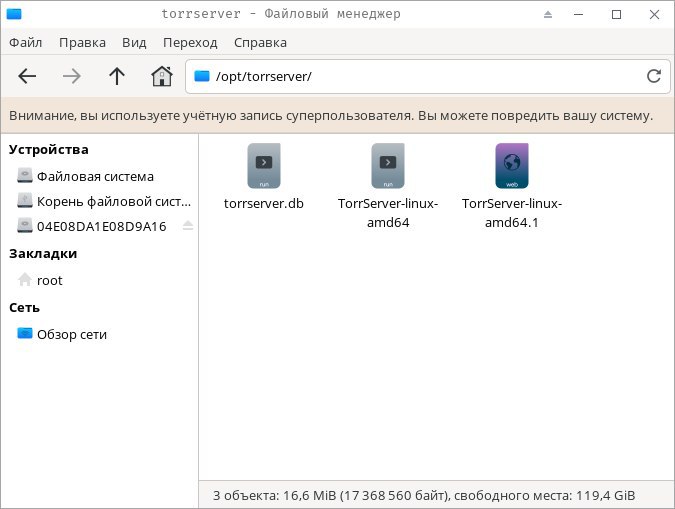Maximize the file manager window
This screenshot has width=675, height=509.
click(616, 14)
